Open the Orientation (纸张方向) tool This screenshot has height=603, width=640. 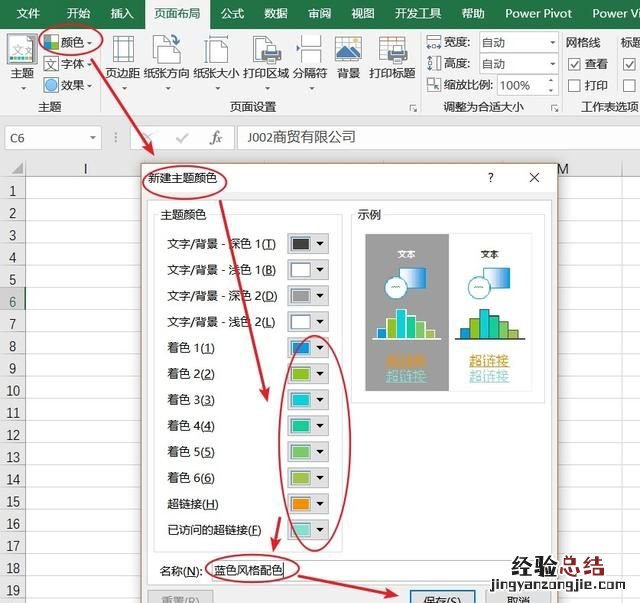[x=166, y=56]
